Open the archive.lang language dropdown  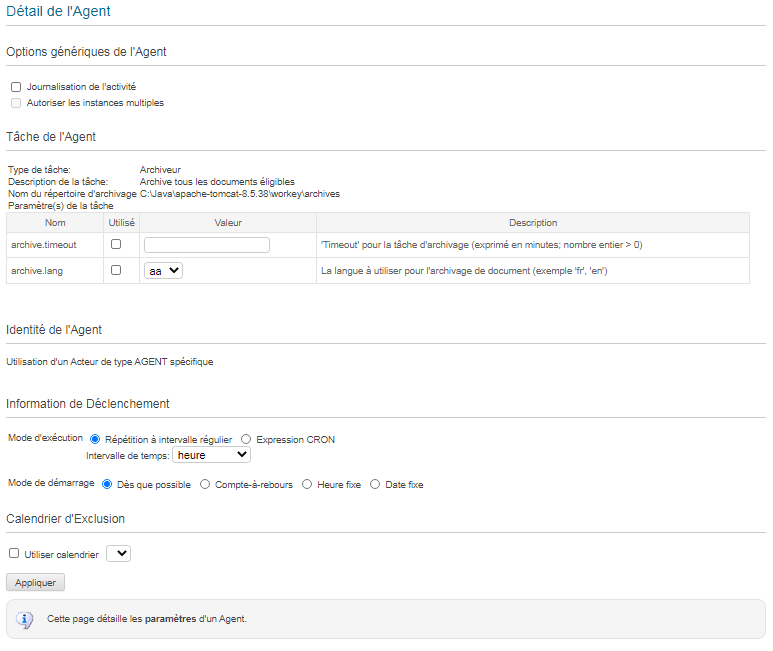163,270
